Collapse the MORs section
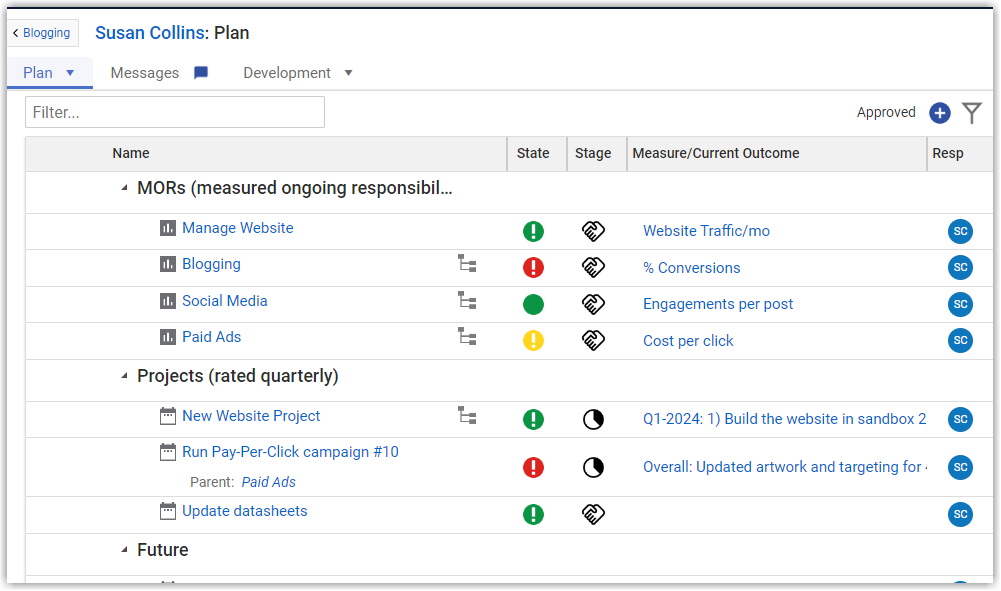This screenshot has width=1001, height=591. coord(125,187)
